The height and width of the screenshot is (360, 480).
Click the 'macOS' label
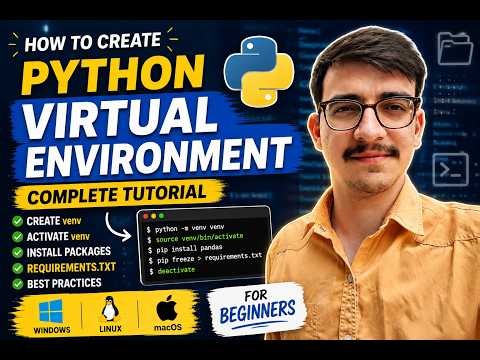click(168, 327)
